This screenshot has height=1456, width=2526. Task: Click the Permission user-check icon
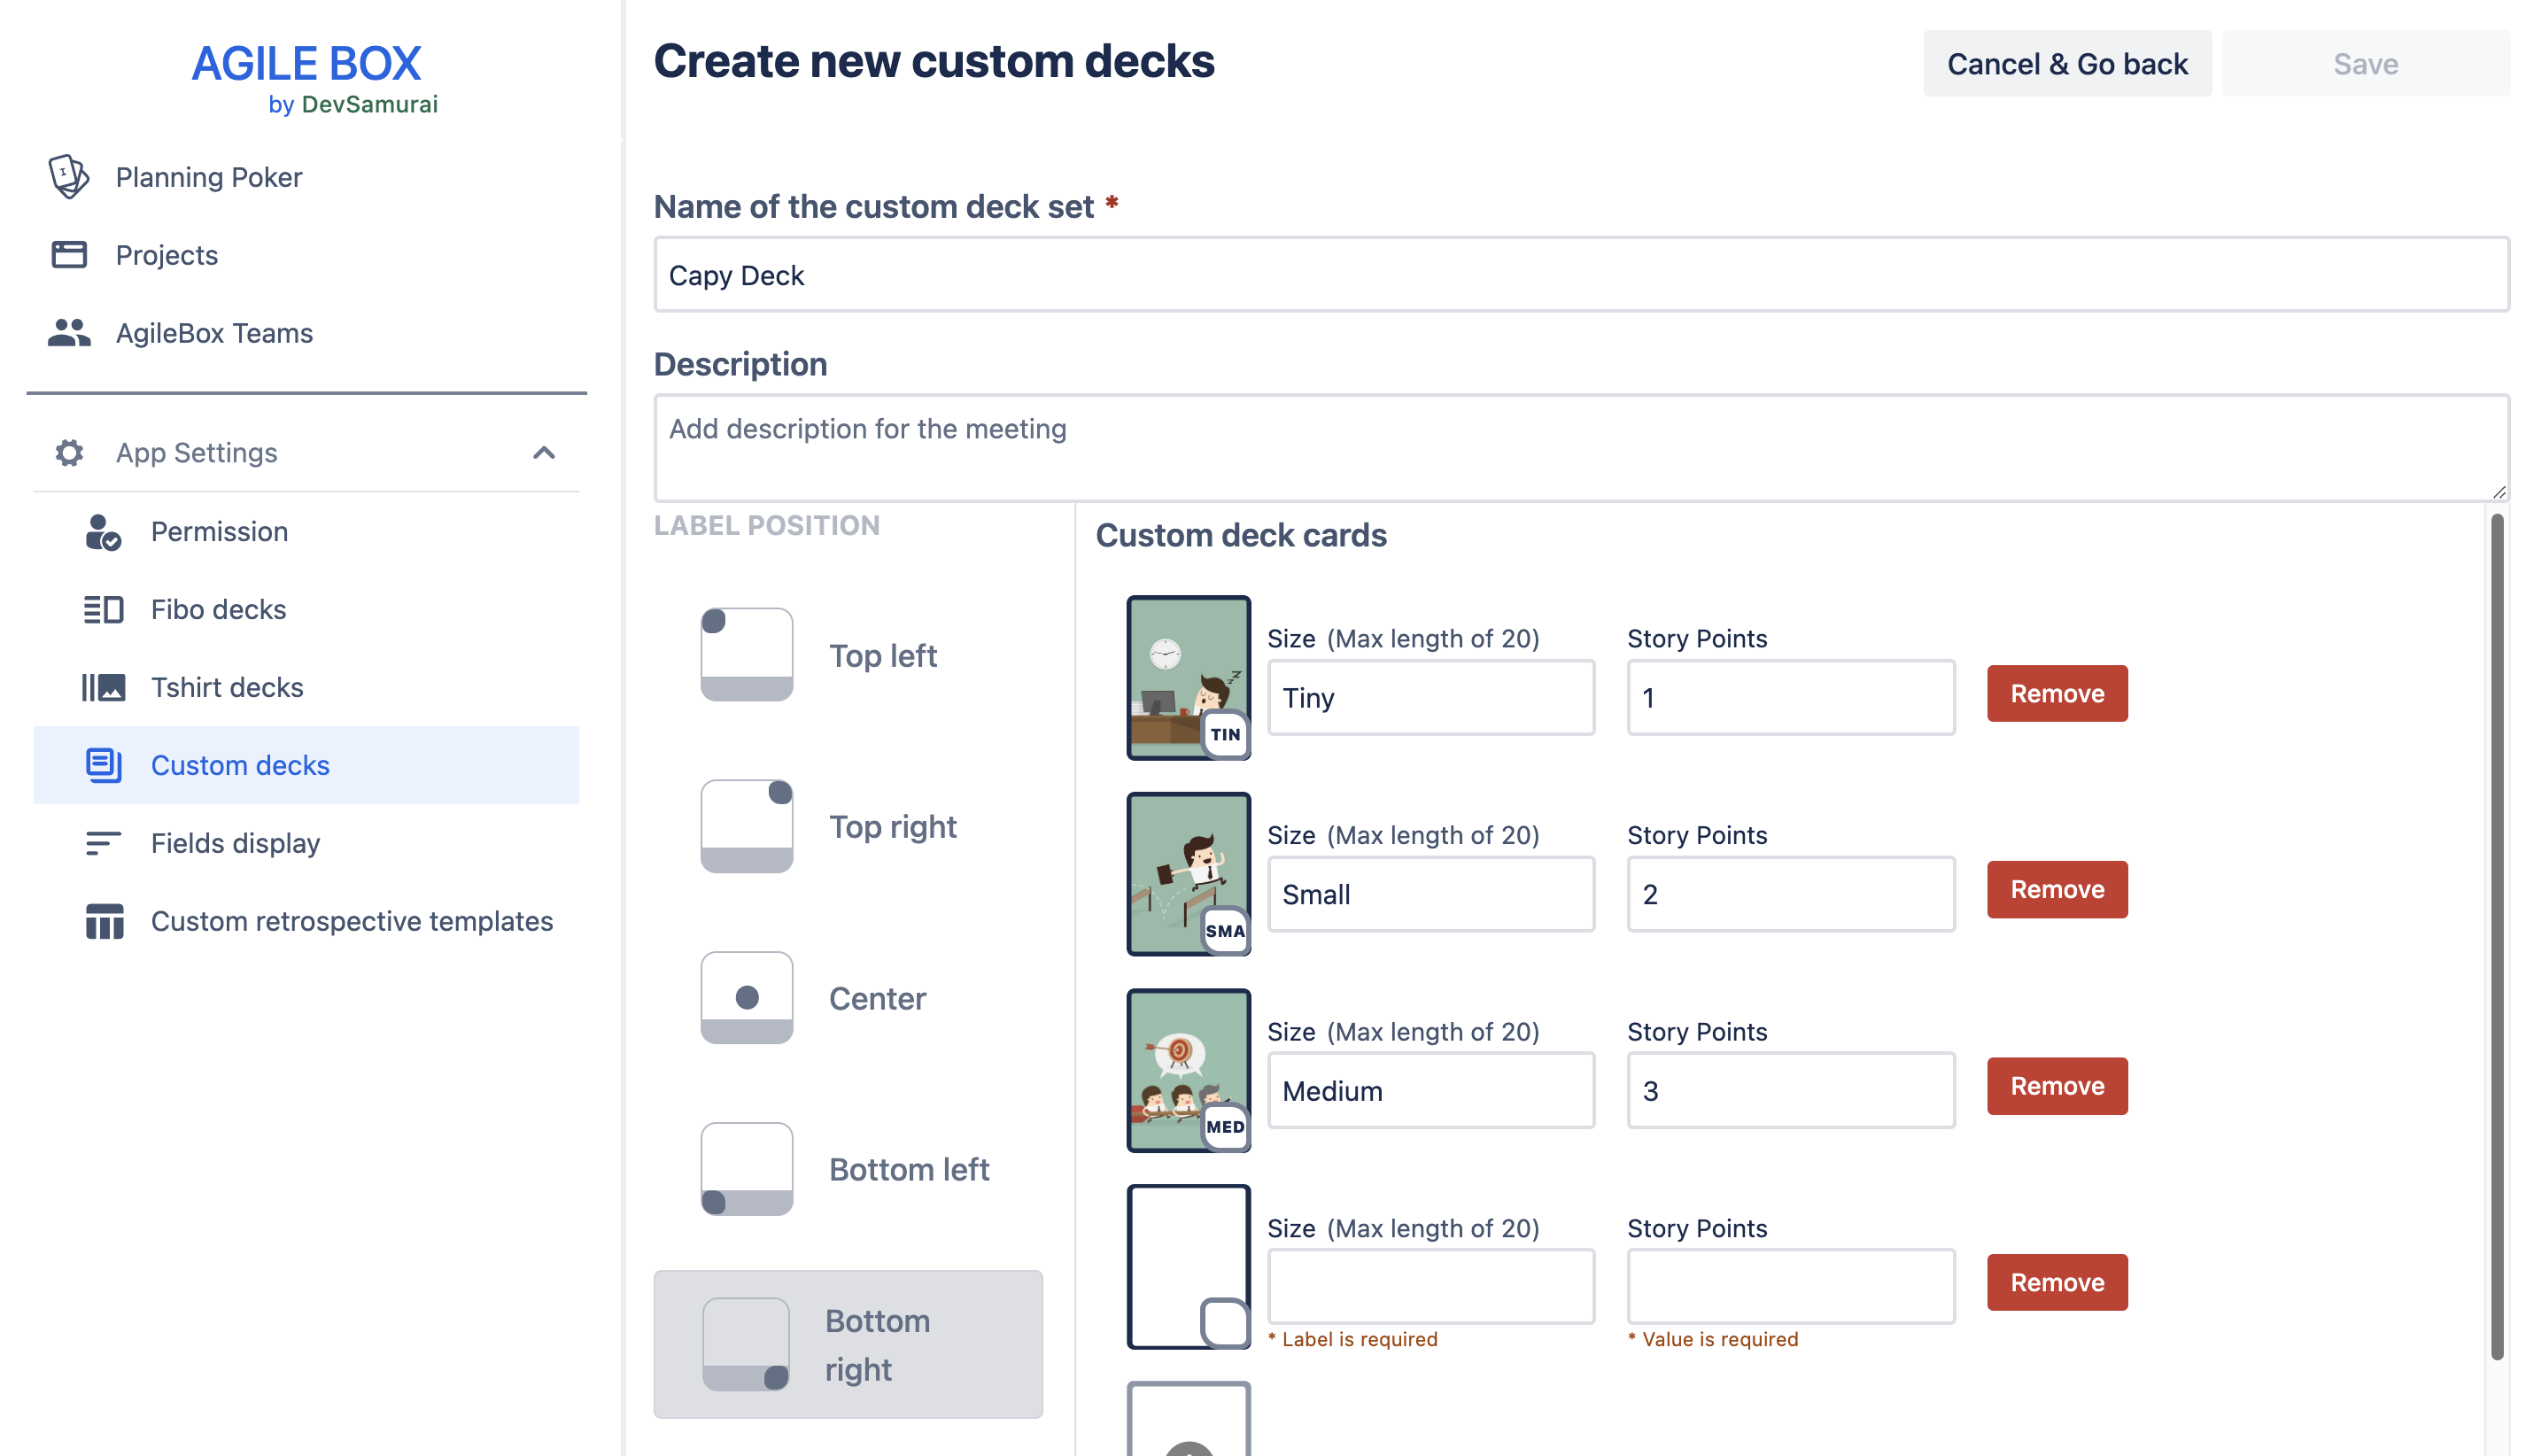[x=103, y=531]
